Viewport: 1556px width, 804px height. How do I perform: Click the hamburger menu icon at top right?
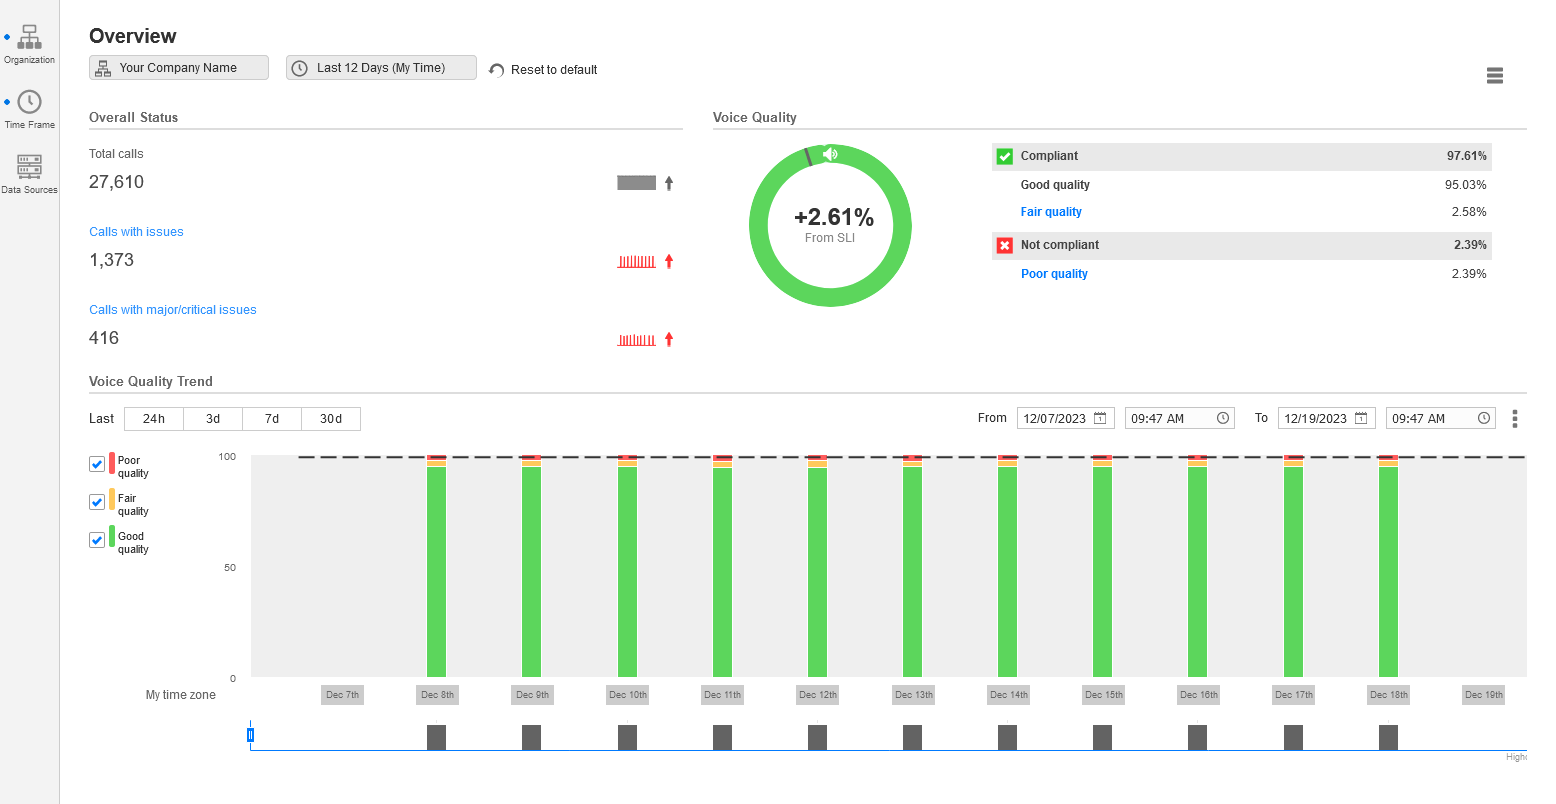[x=1494, y=76]
